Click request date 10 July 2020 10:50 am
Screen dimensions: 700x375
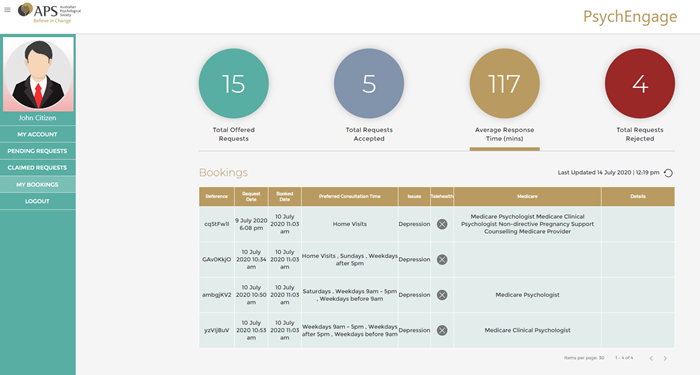pyautogui.click(x=251, y=295)
